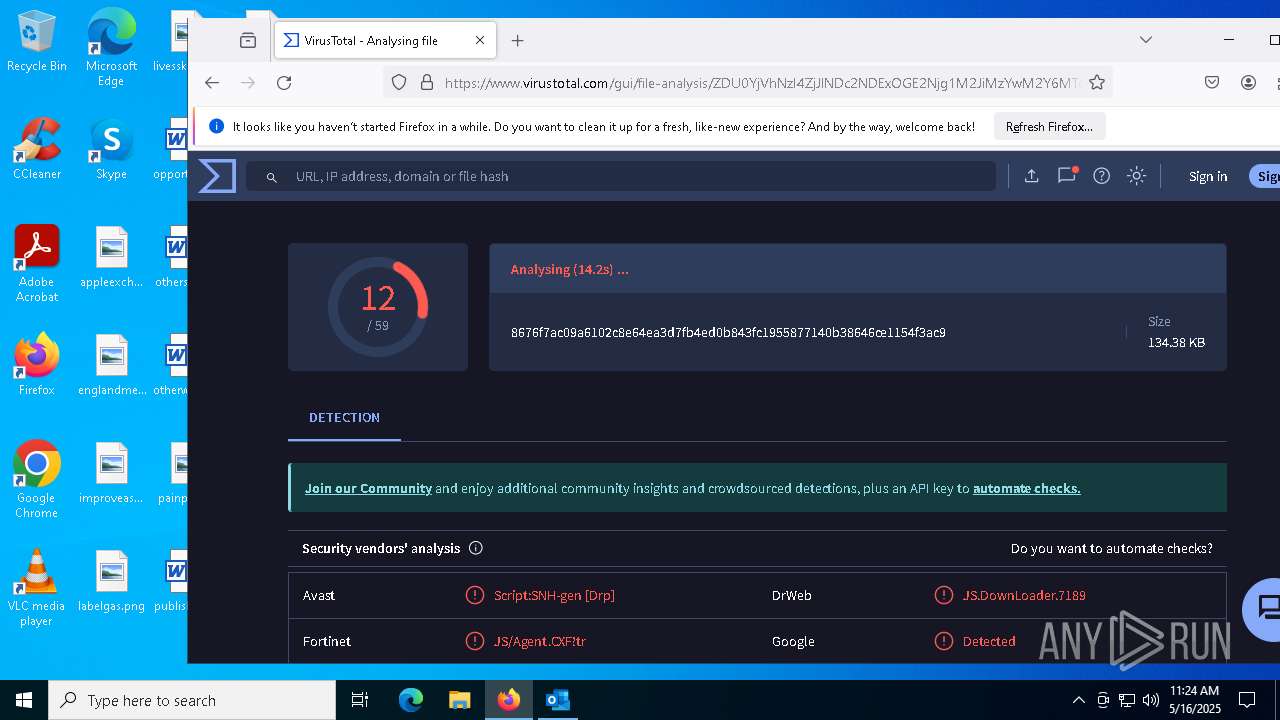Click the Analysing (14.2s) status text
The width and height of the screenshot is (1280, 720).
click(569, 270)
